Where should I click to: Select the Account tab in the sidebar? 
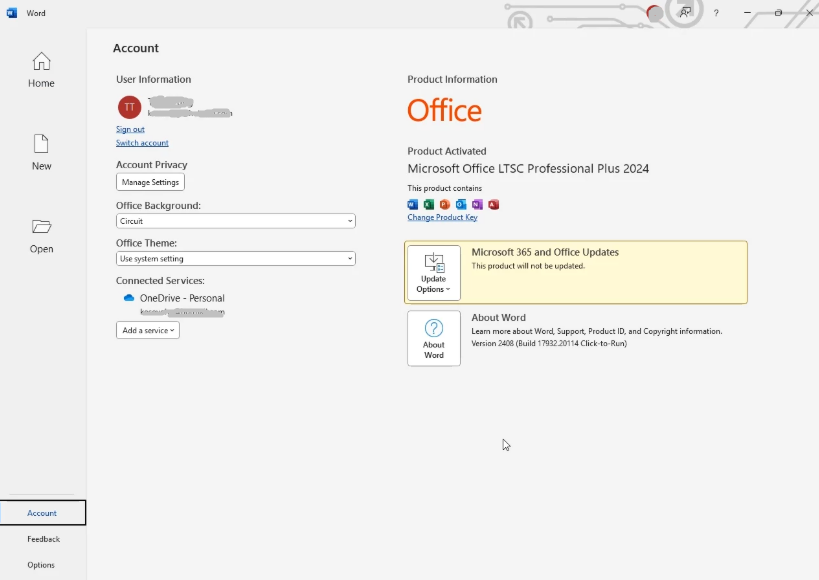pos(43,513)
